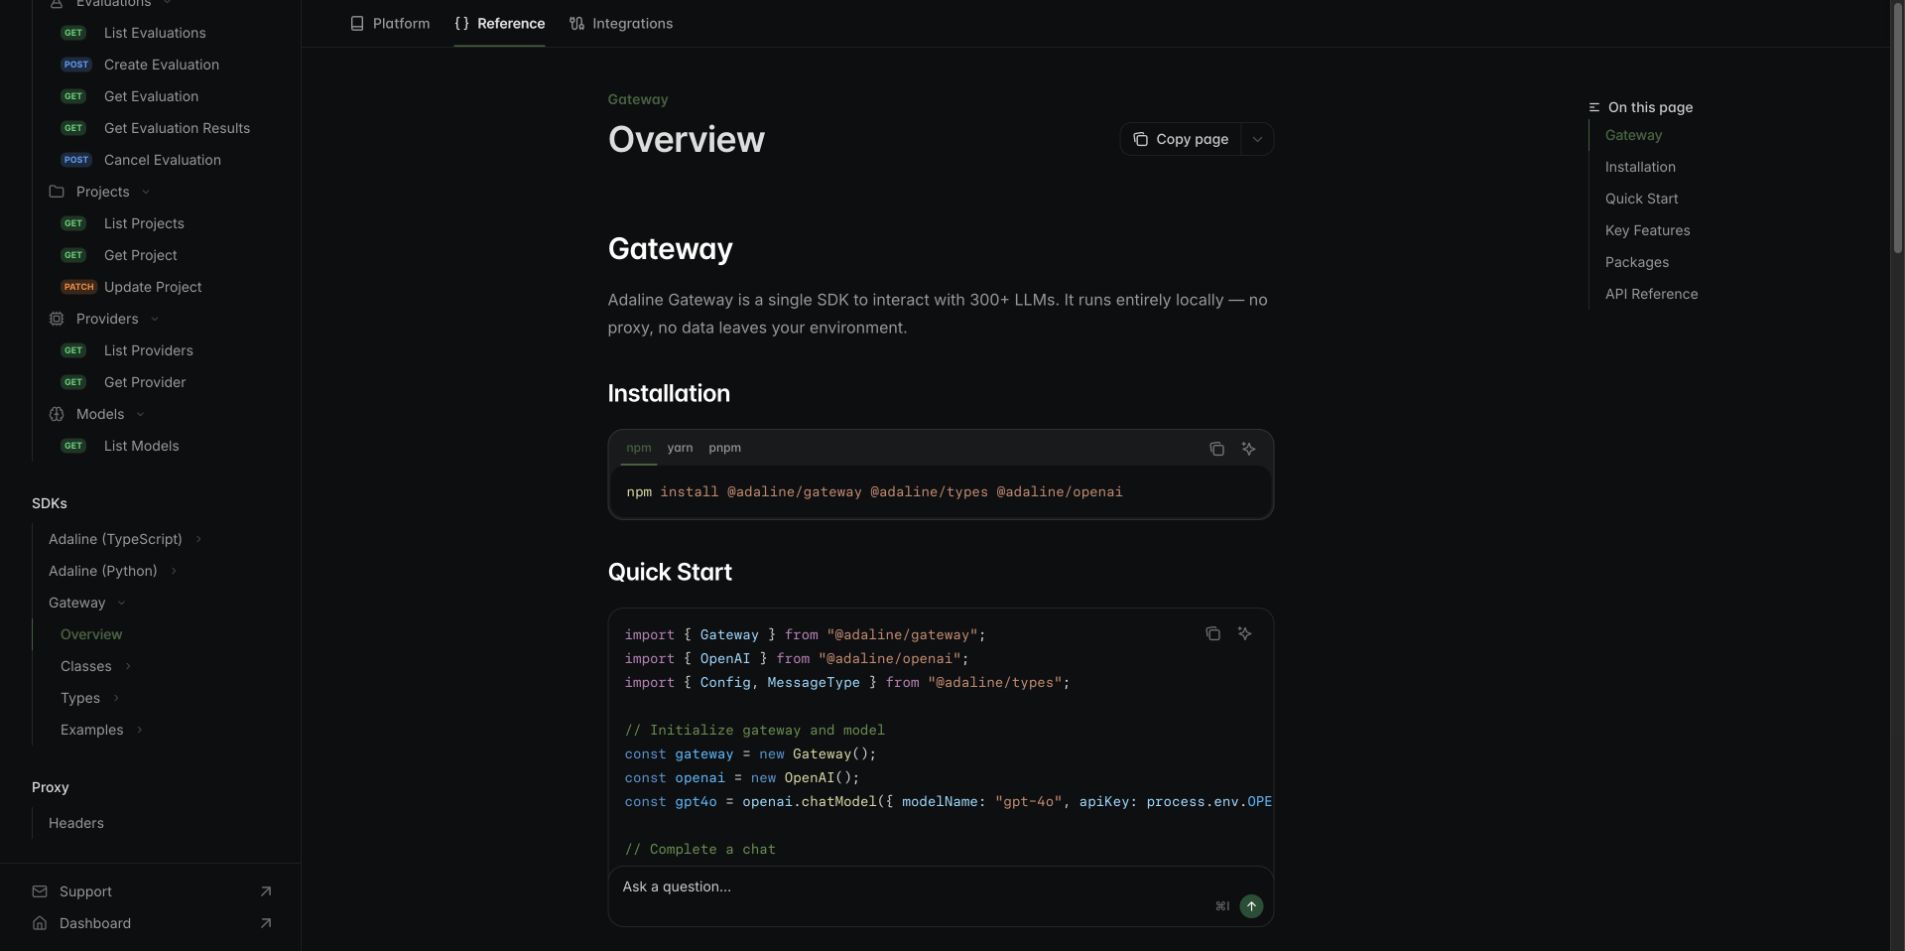1905x951 pixels.
Task: Open List Projects endpoint
Action: [144, 224]
